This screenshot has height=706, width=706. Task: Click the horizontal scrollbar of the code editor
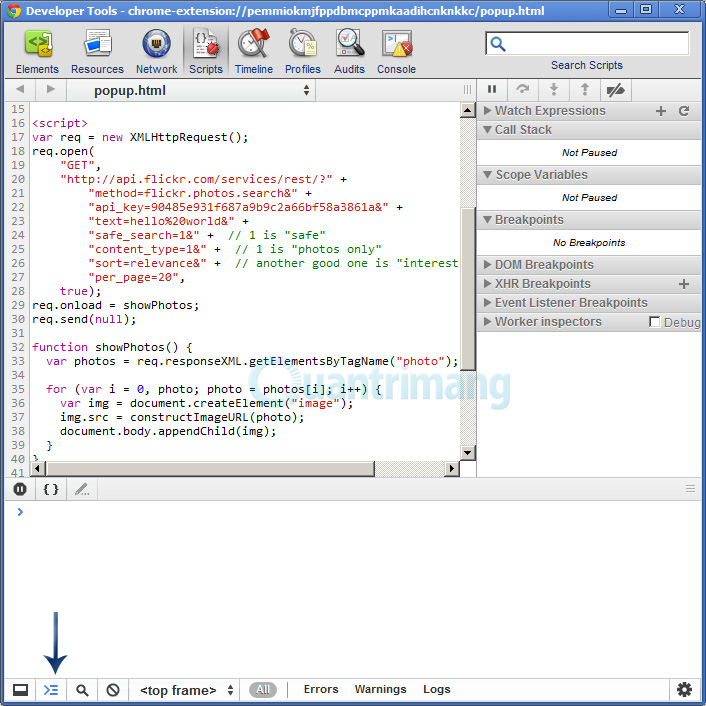pos(210,469)
